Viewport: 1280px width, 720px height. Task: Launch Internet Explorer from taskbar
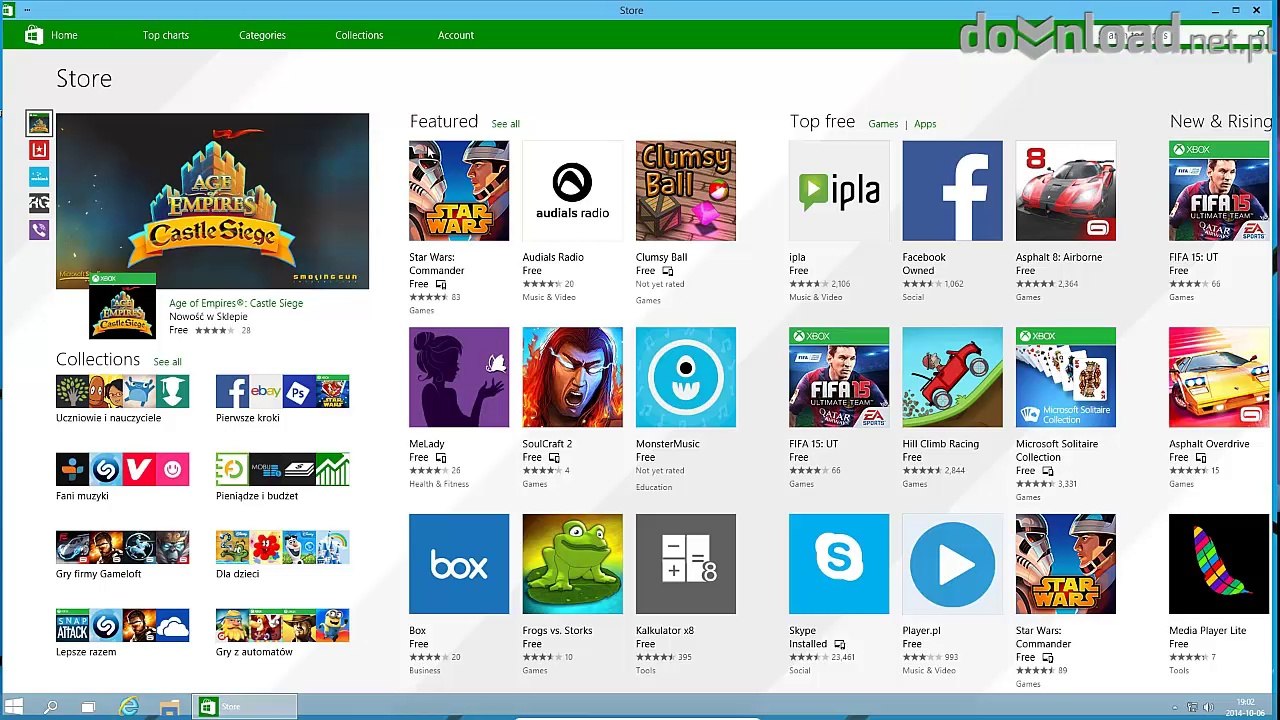(129, 707)
